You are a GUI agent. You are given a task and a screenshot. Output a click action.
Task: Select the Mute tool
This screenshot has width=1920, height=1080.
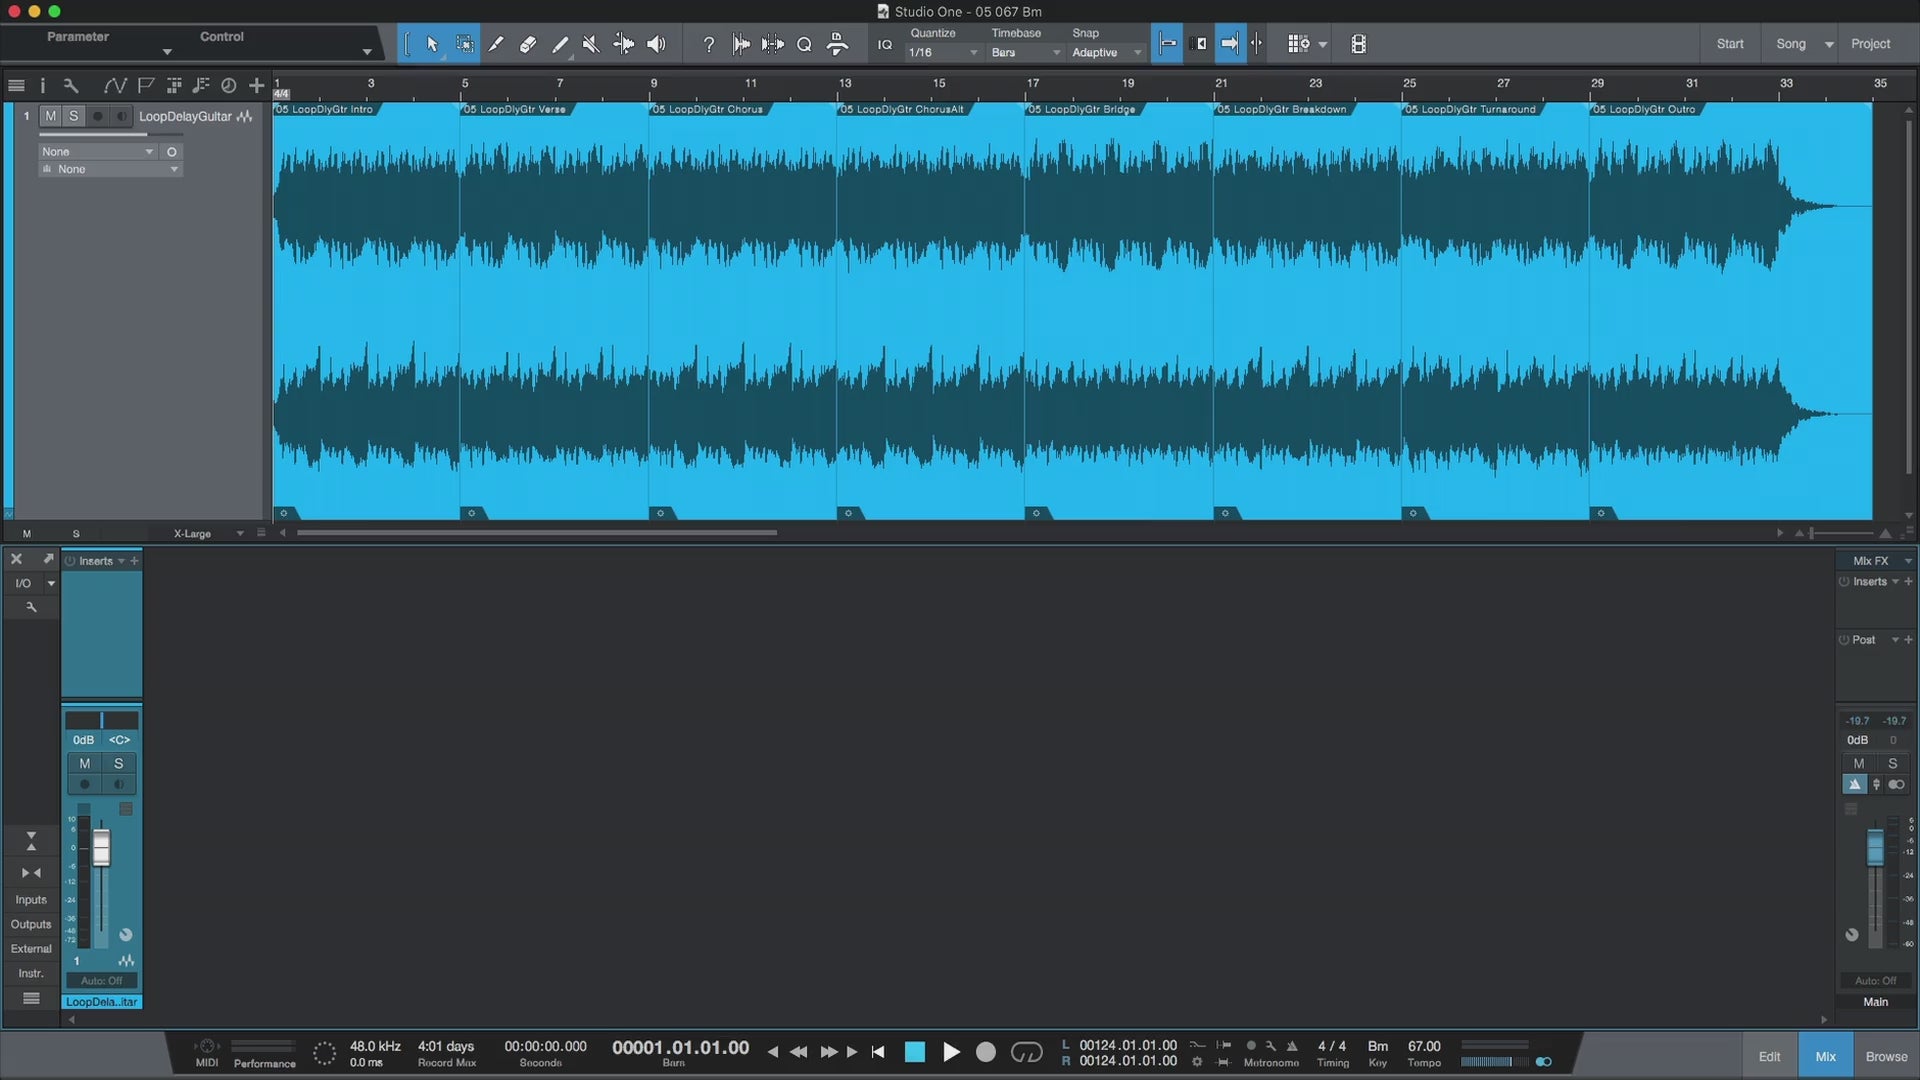[x=591, y=44]
